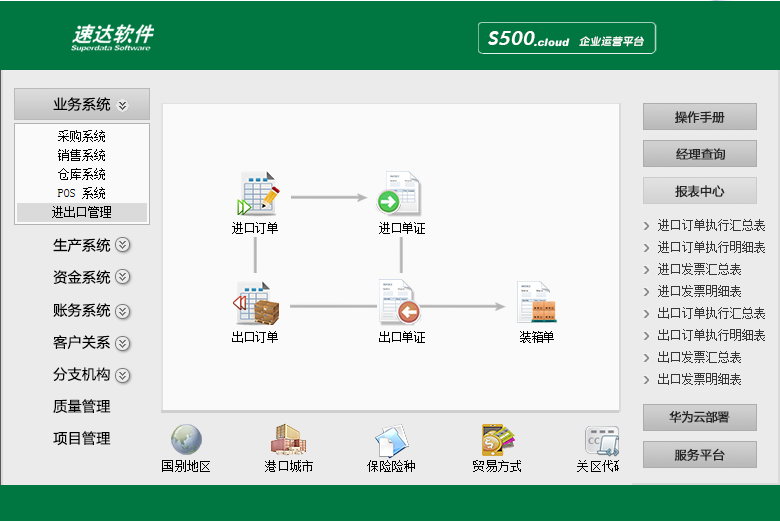Open the 出口单证 export document icon
This screenshot has height=522, width=780.
click(399, 302)
